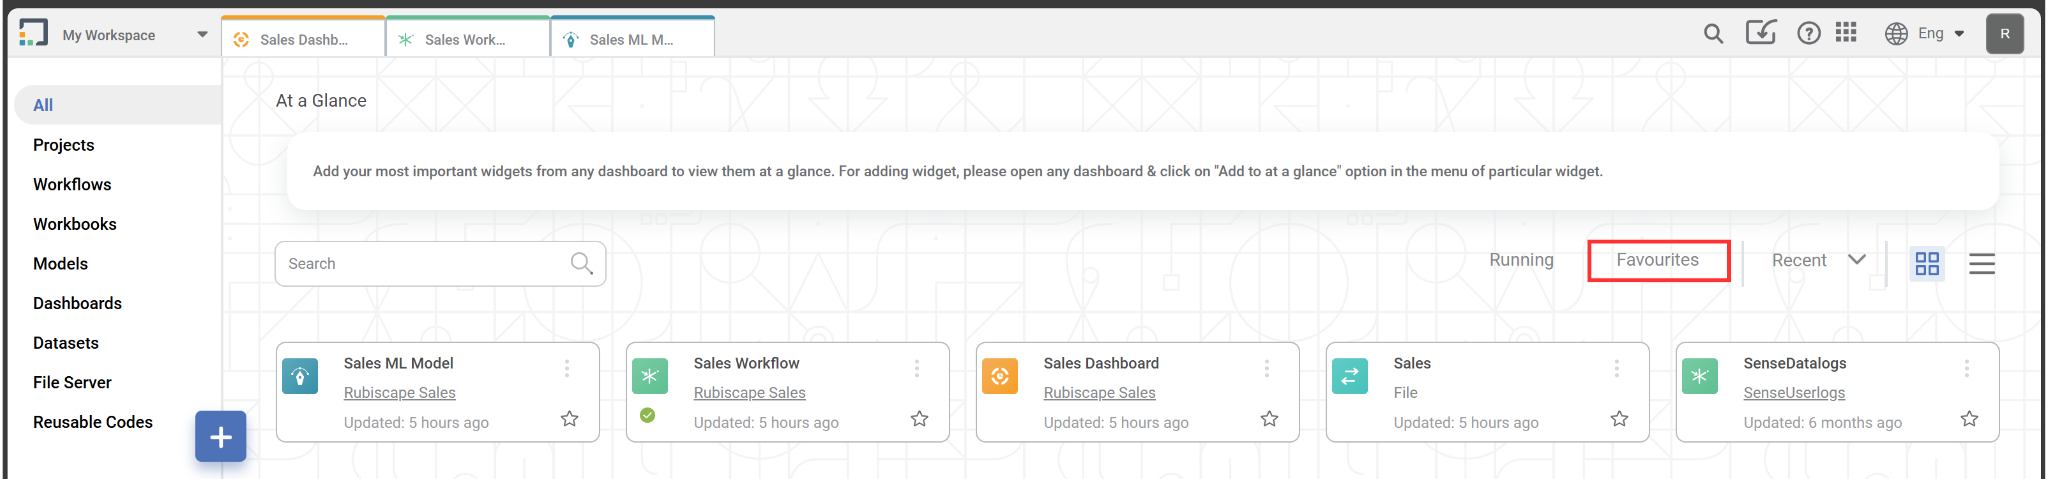Switch to grid card view icon
This screenshot has width=2048, height=479.
coord(1927,264)
